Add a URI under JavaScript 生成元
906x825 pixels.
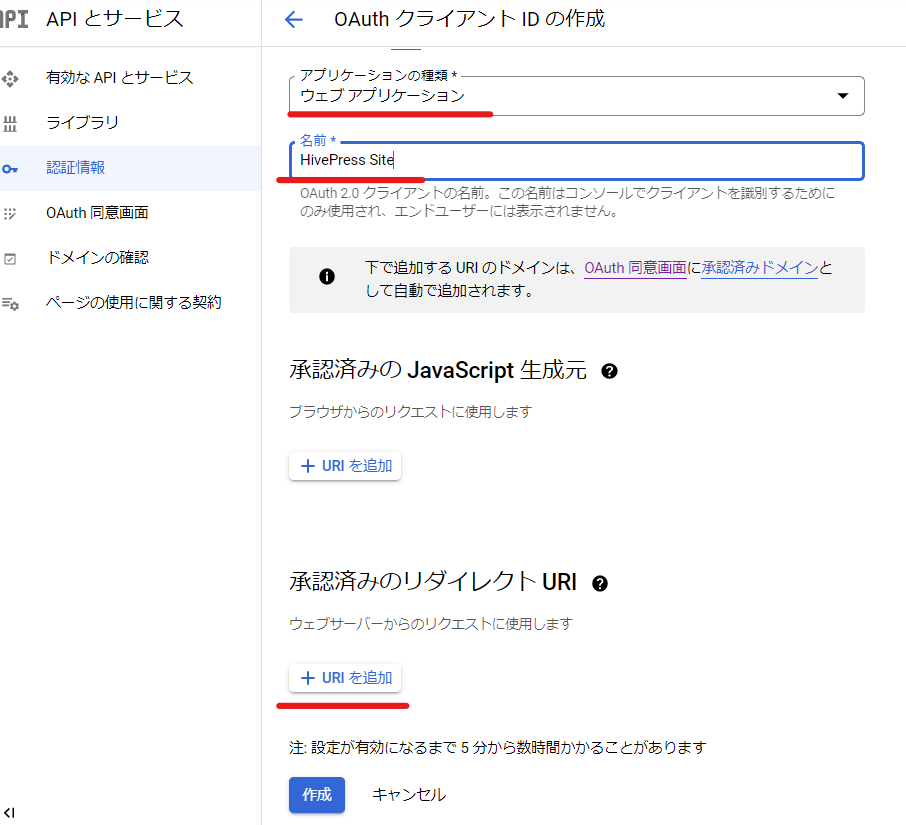pos(345,466)
